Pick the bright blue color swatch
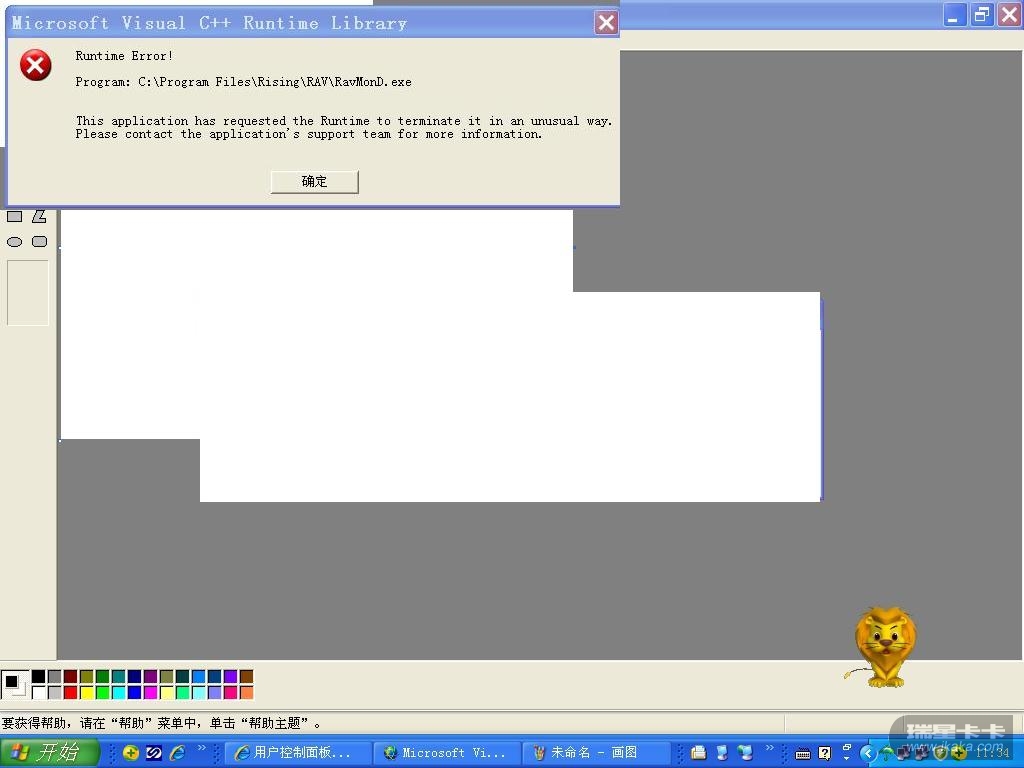This screenshot has height=768, width=1024. (134, 692)
